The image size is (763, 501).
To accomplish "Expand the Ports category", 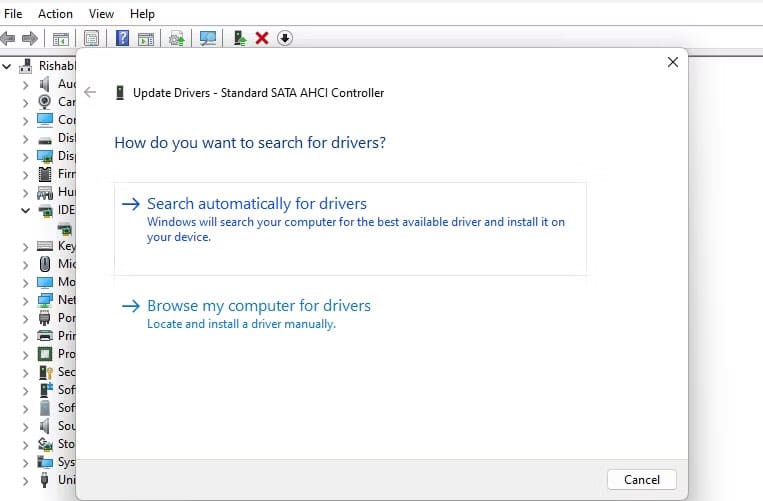I will point(25,319).
